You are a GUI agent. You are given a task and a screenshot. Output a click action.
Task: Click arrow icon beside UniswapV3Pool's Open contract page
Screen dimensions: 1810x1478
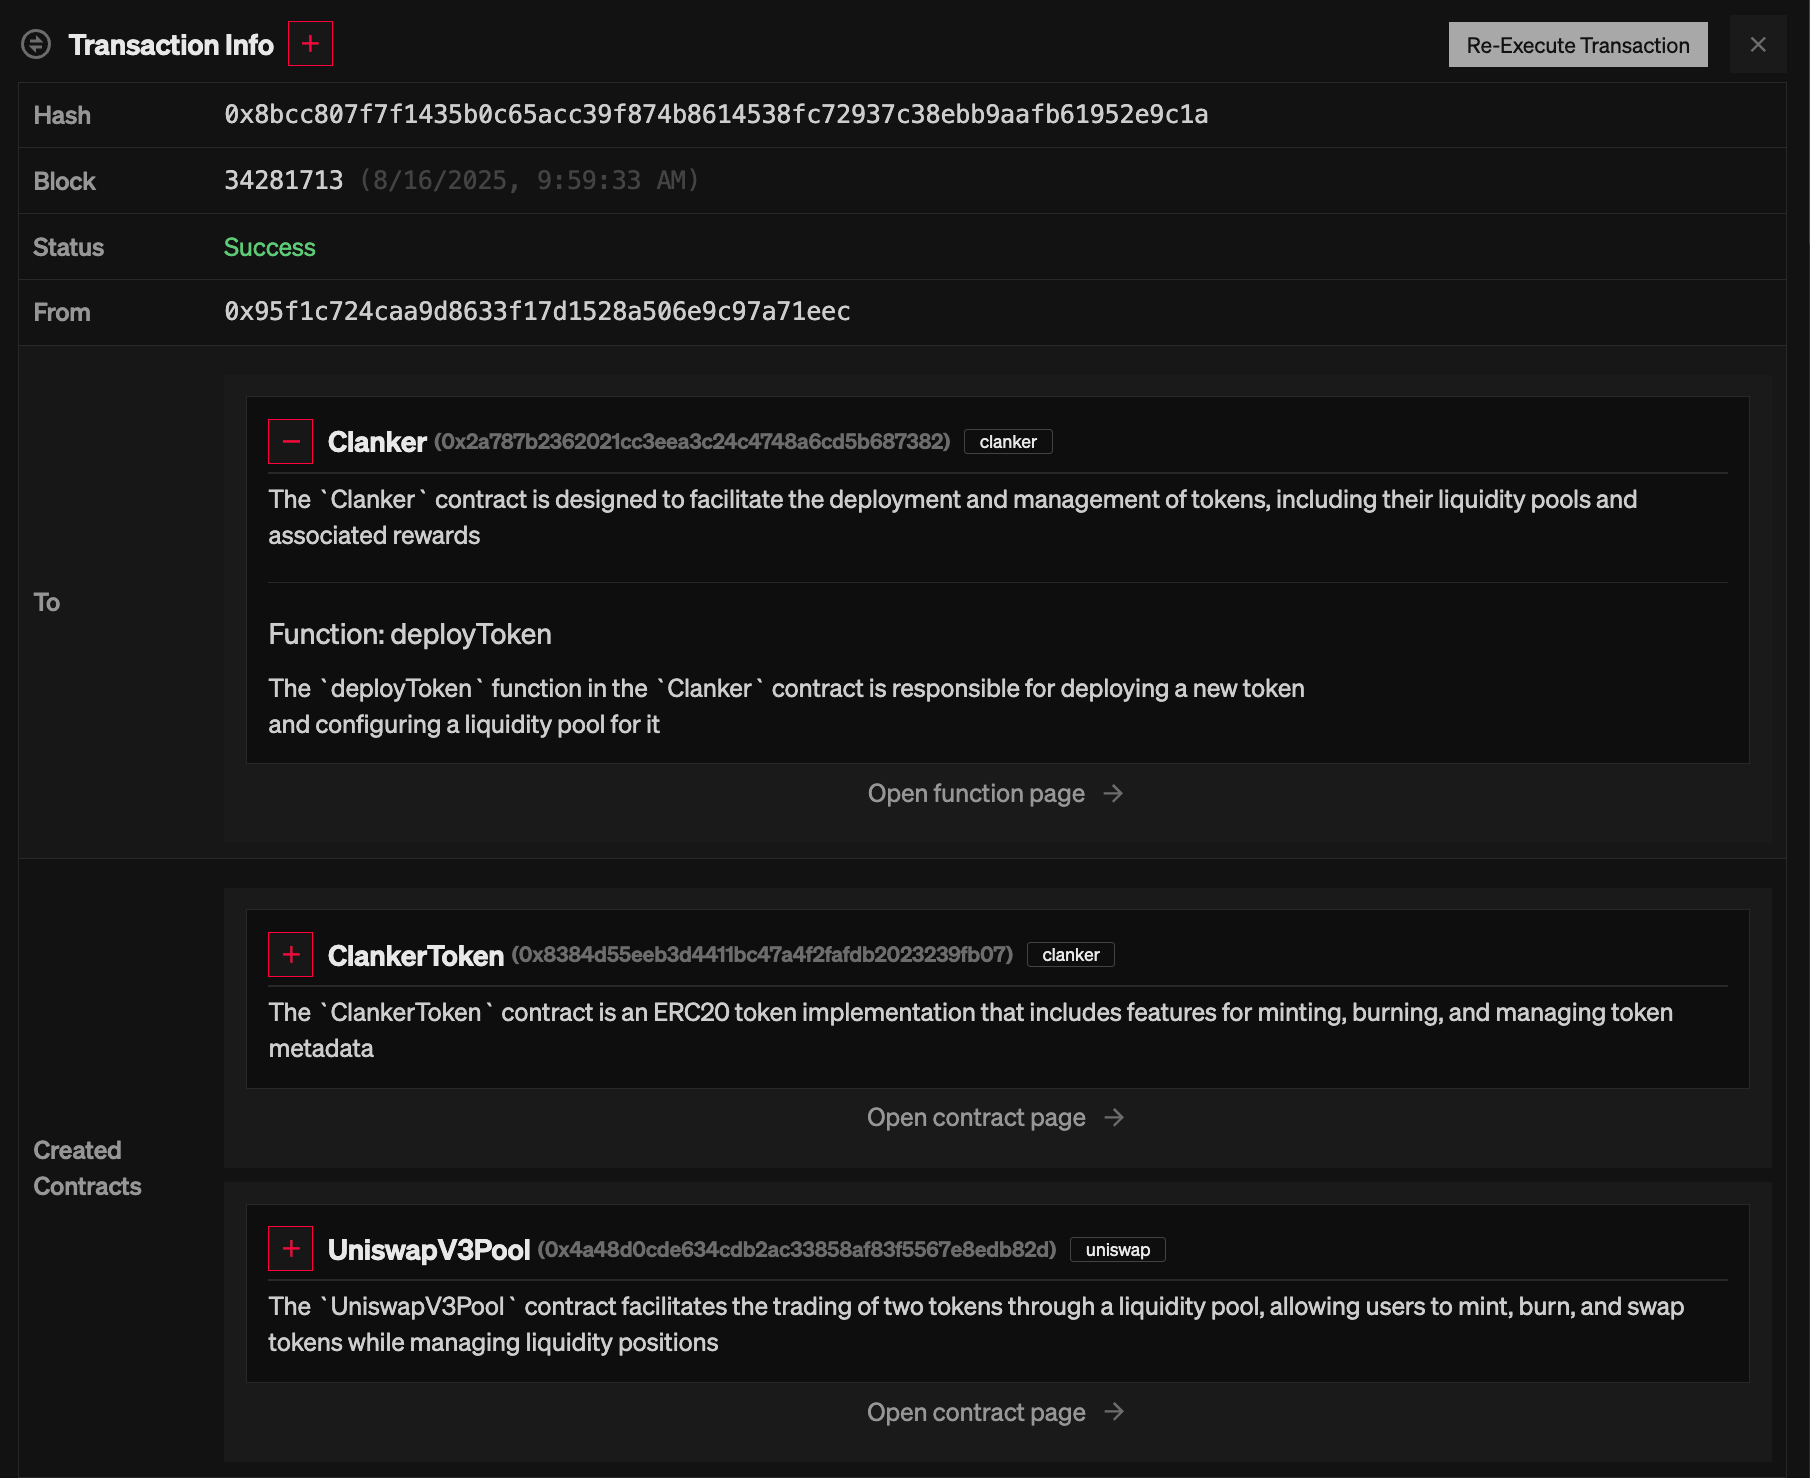click(x=1114, y=1412)
